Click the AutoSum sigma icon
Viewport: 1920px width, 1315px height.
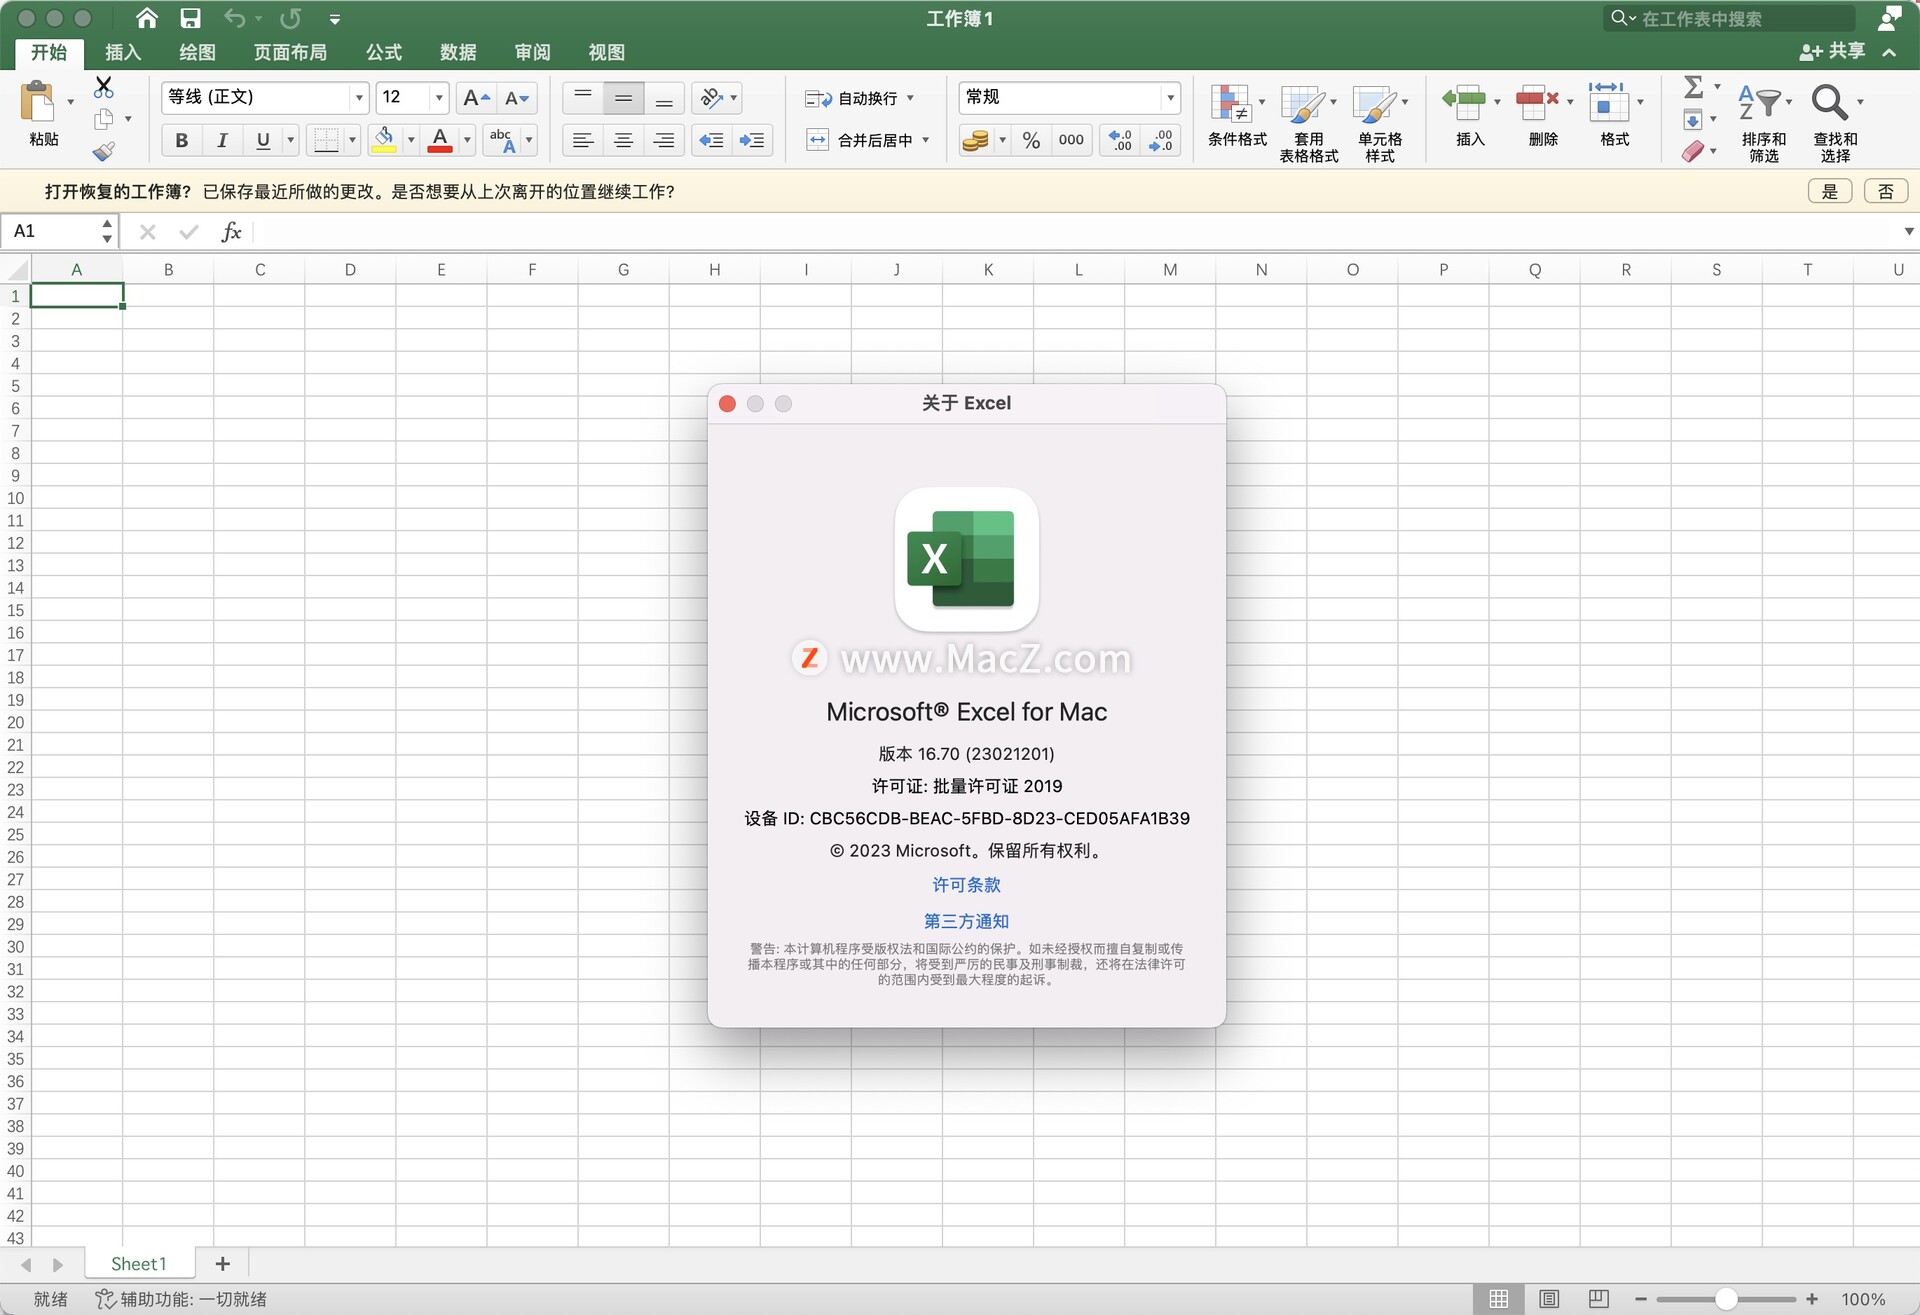[1693, 87]
